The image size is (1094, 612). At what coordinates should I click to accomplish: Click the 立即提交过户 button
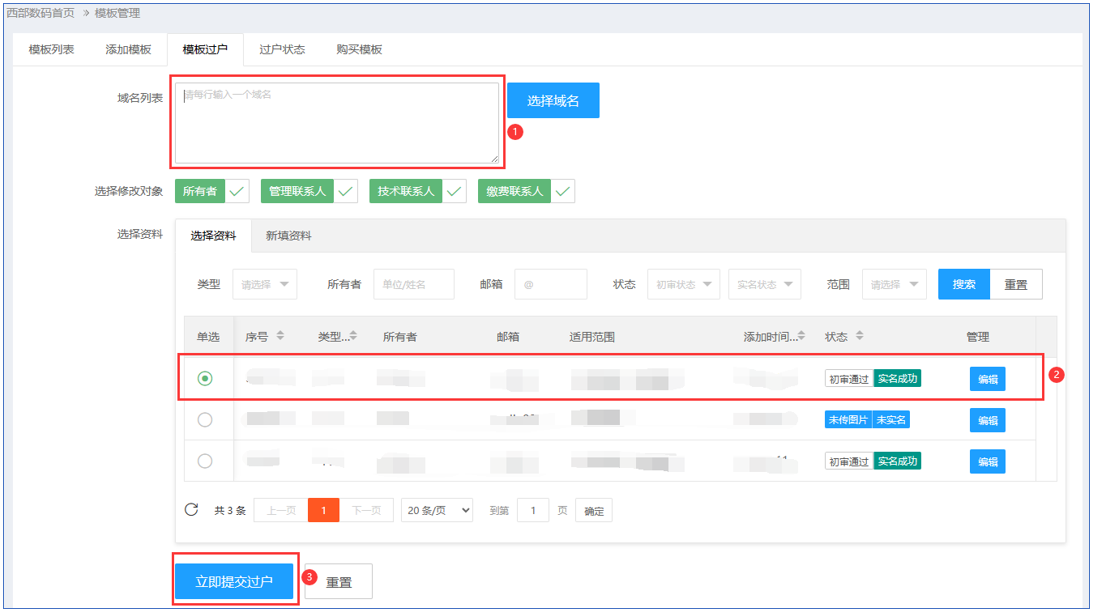coord(234,581)
